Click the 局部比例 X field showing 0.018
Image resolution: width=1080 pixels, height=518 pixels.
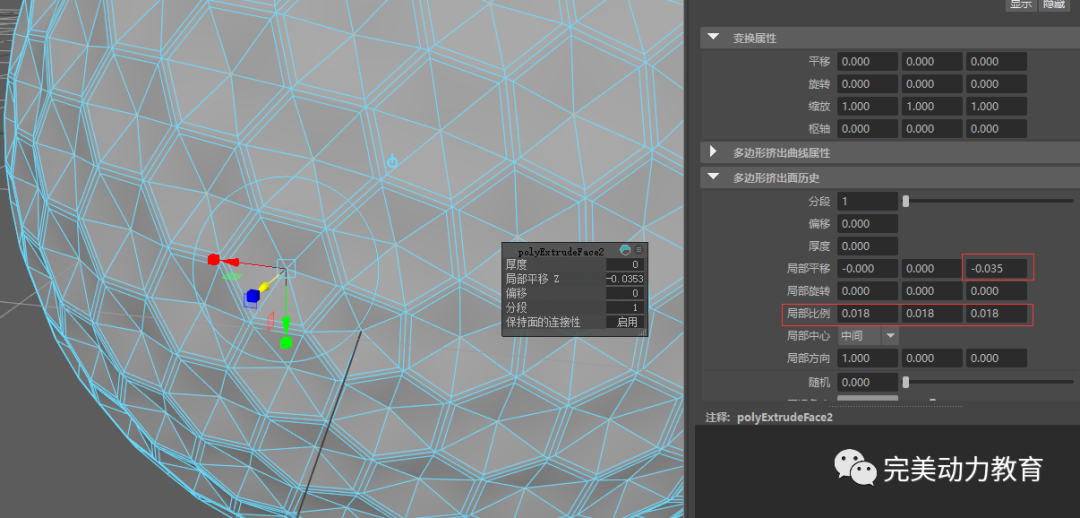[868, 313]
